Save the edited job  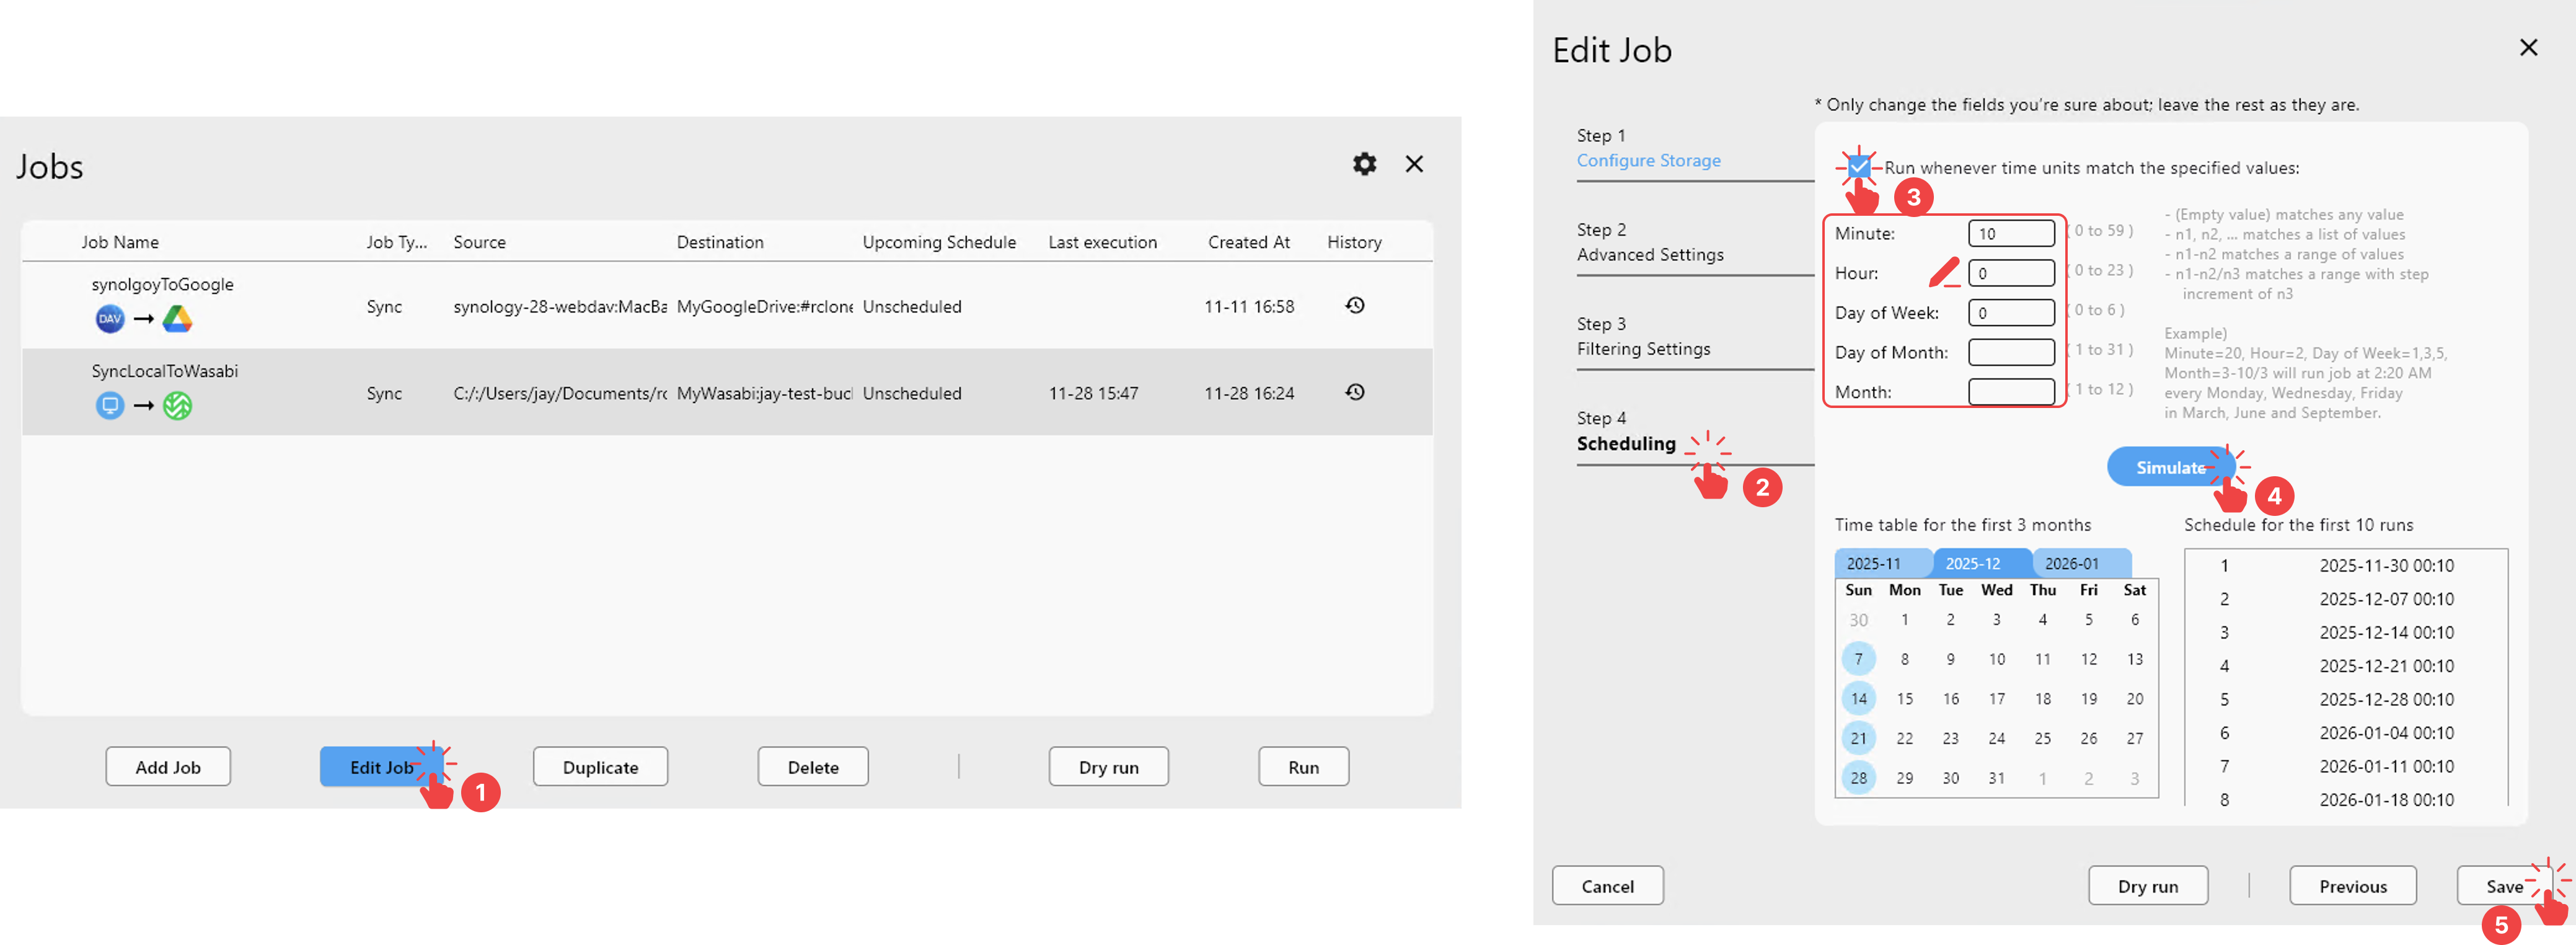[2503, 886]
